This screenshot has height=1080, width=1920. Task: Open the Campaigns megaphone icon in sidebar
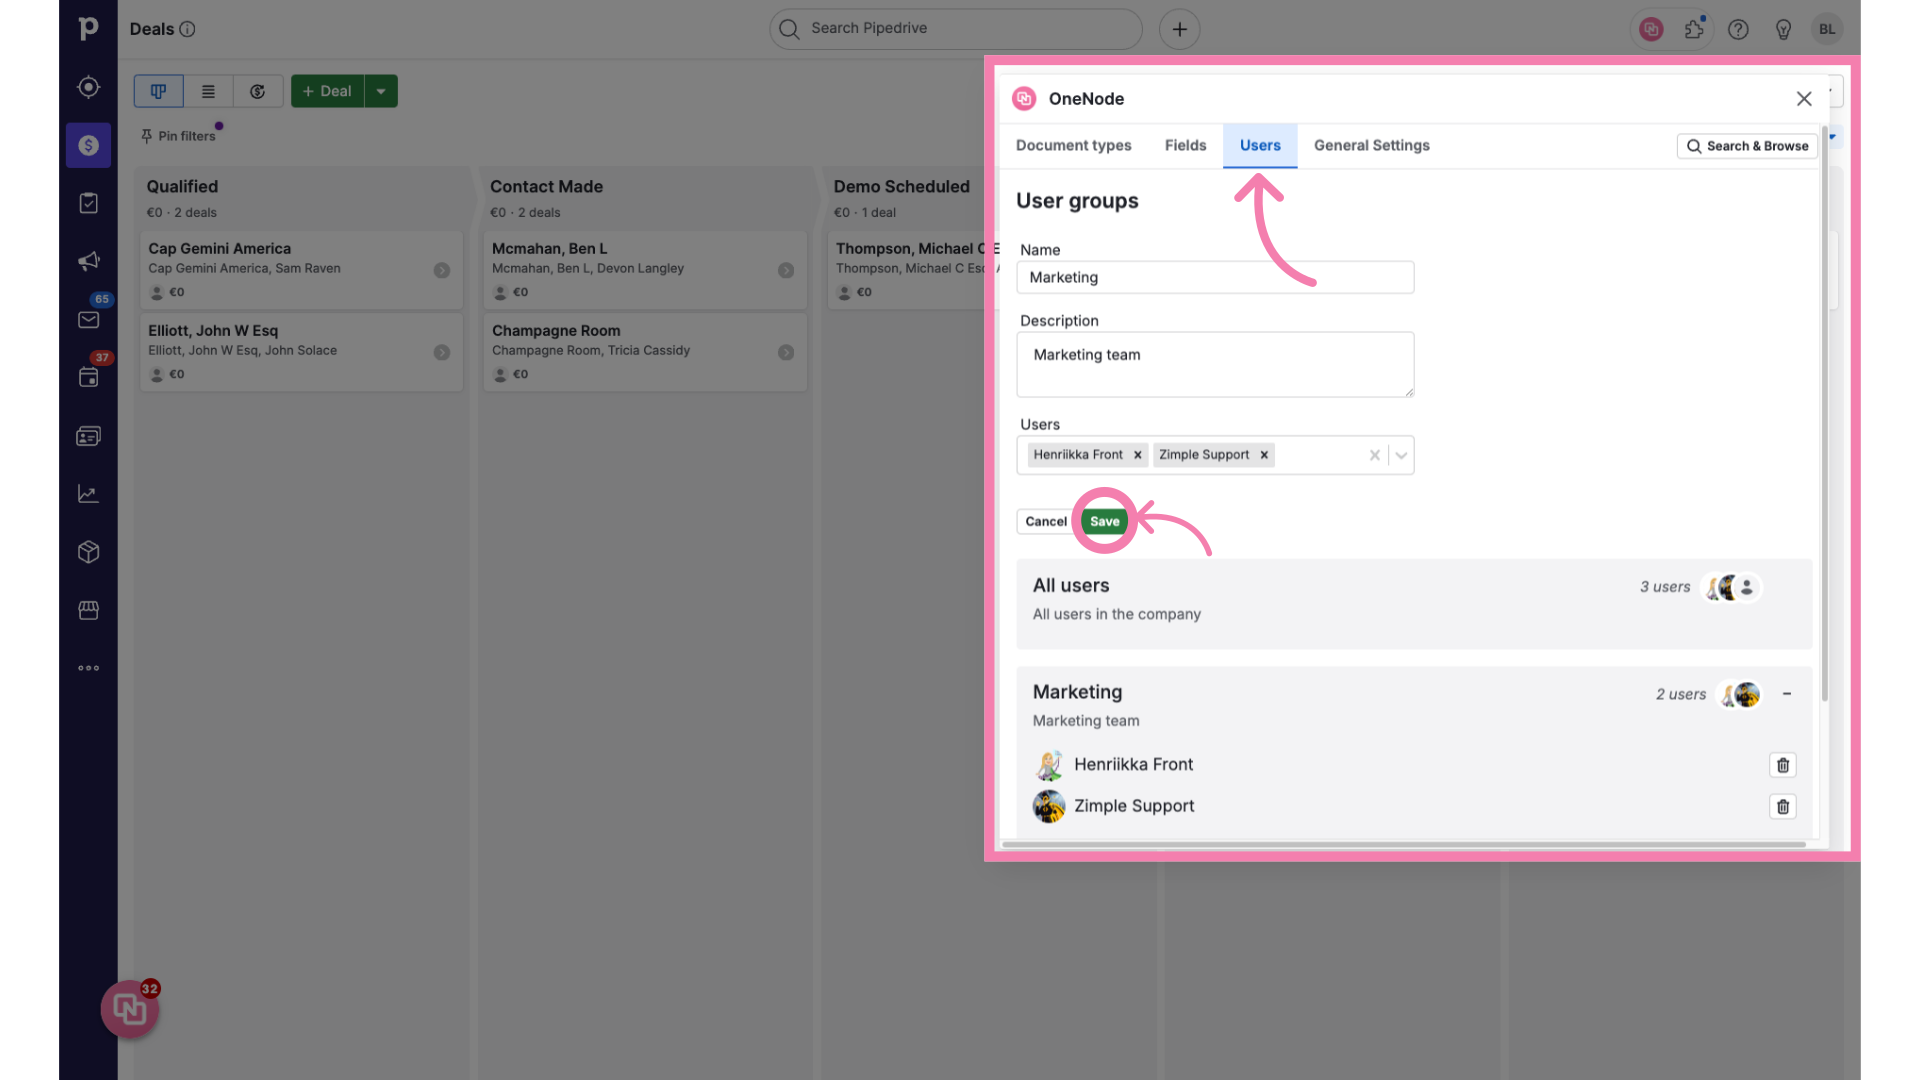click(88, 261)
